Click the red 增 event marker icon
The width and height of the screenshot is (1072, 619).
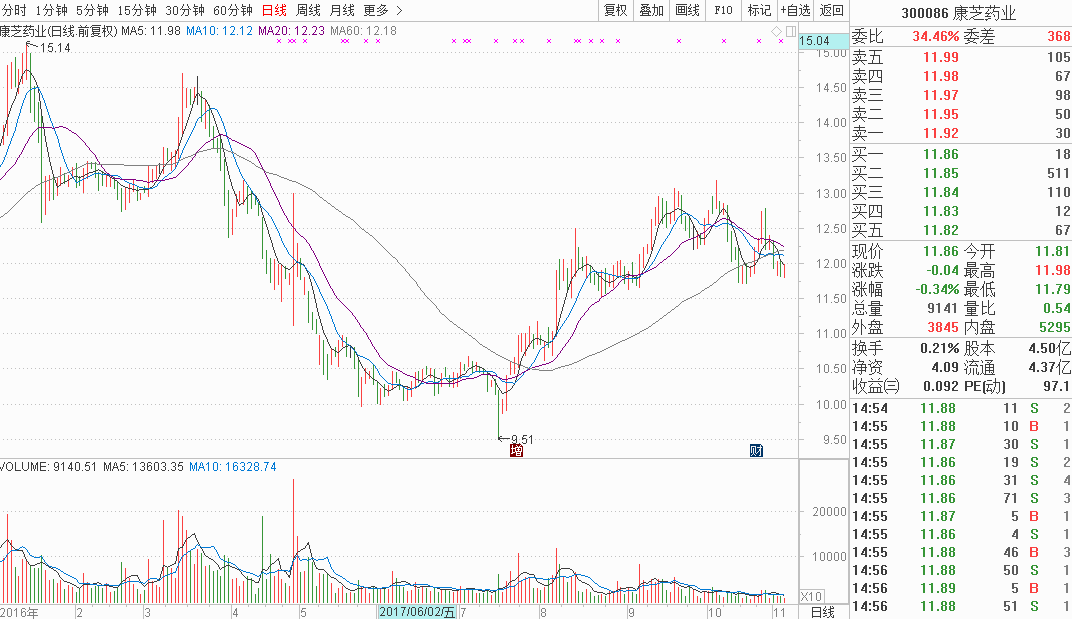click(x=516, y=450)
